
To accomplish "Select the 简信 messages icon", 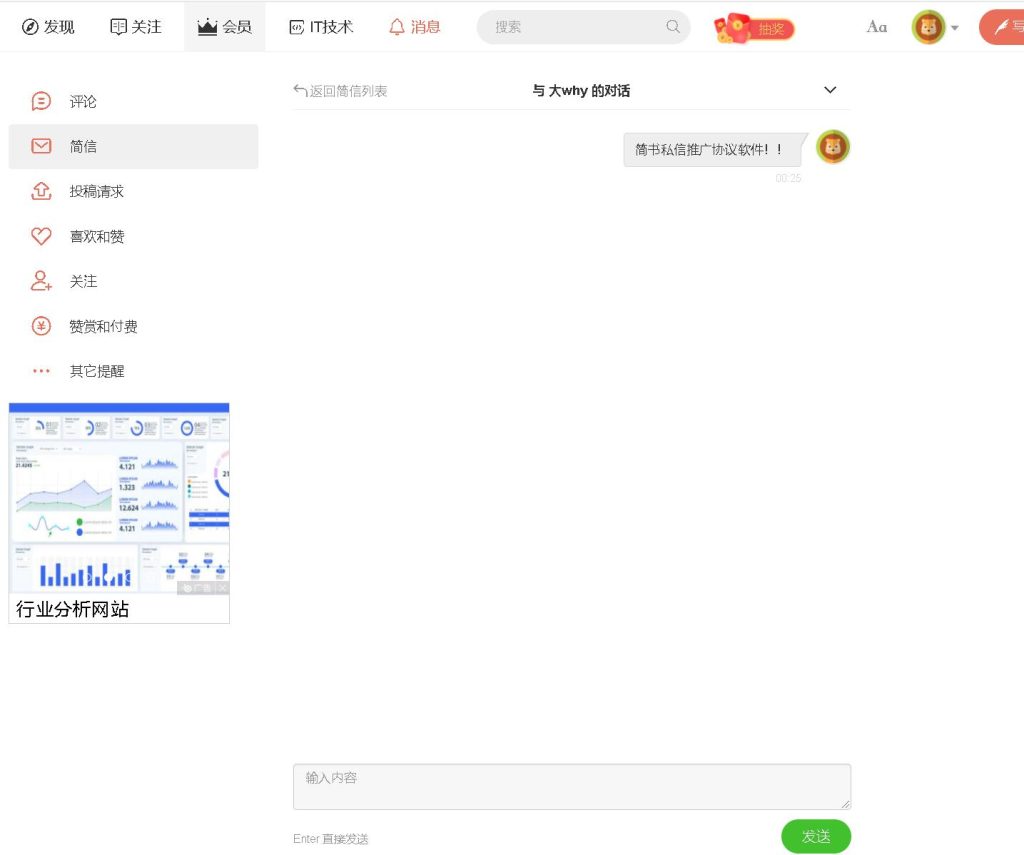I will [x=42, y=145].
